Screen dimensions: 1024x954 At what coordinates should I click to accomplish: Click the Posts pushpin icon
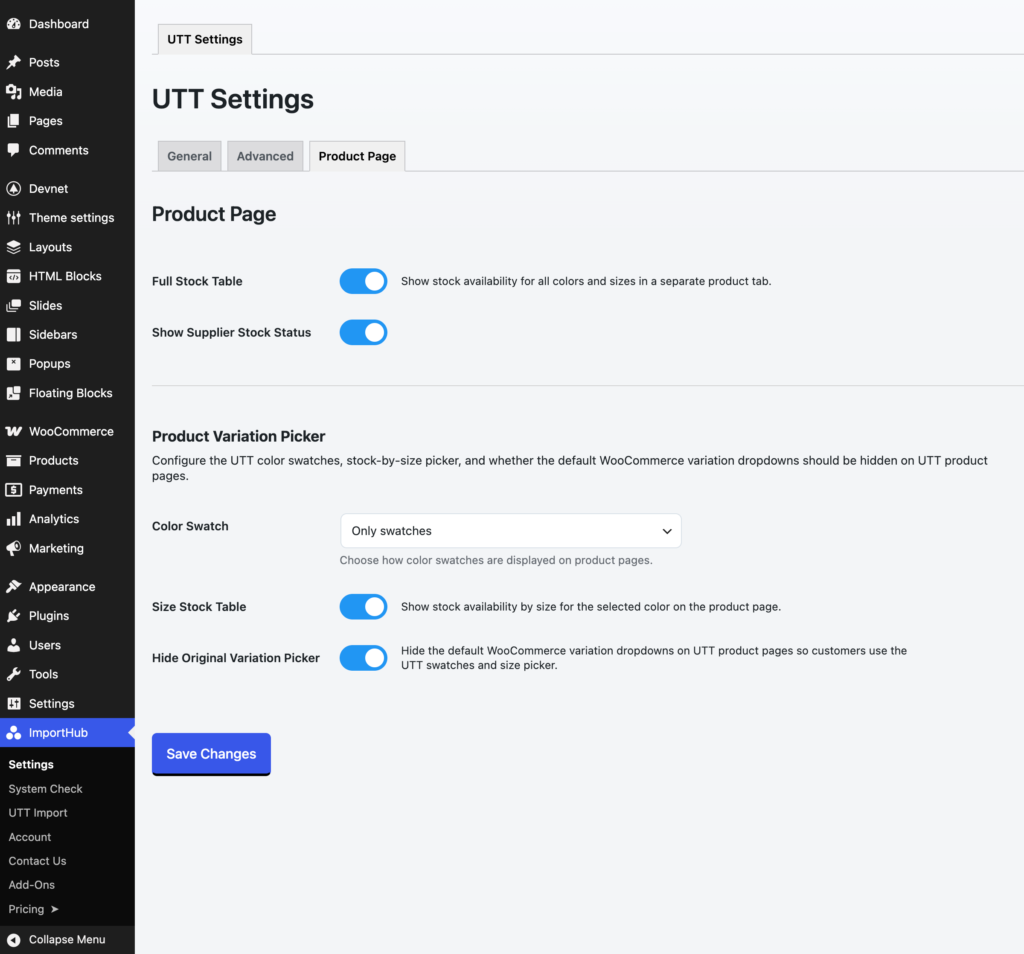click(x=14, y=63)
